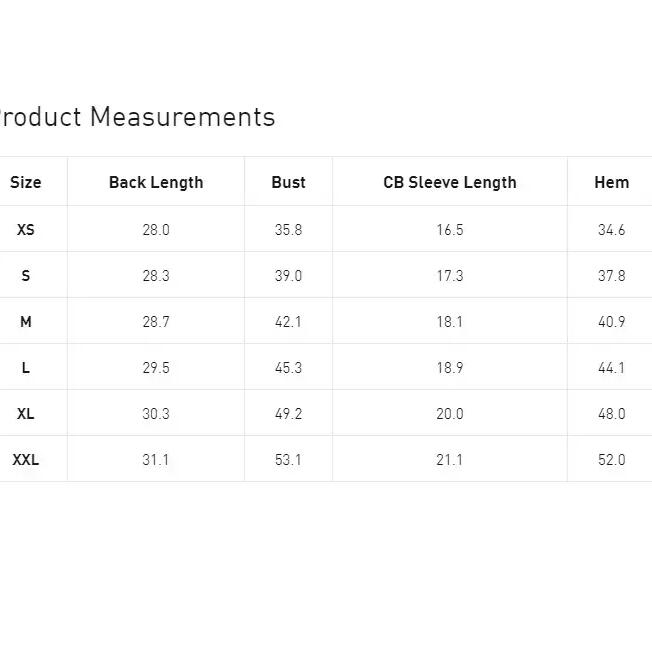This screenshot has width=652, height=652.
Task: Click the Product Measurements heading
Action: (135, 117)
